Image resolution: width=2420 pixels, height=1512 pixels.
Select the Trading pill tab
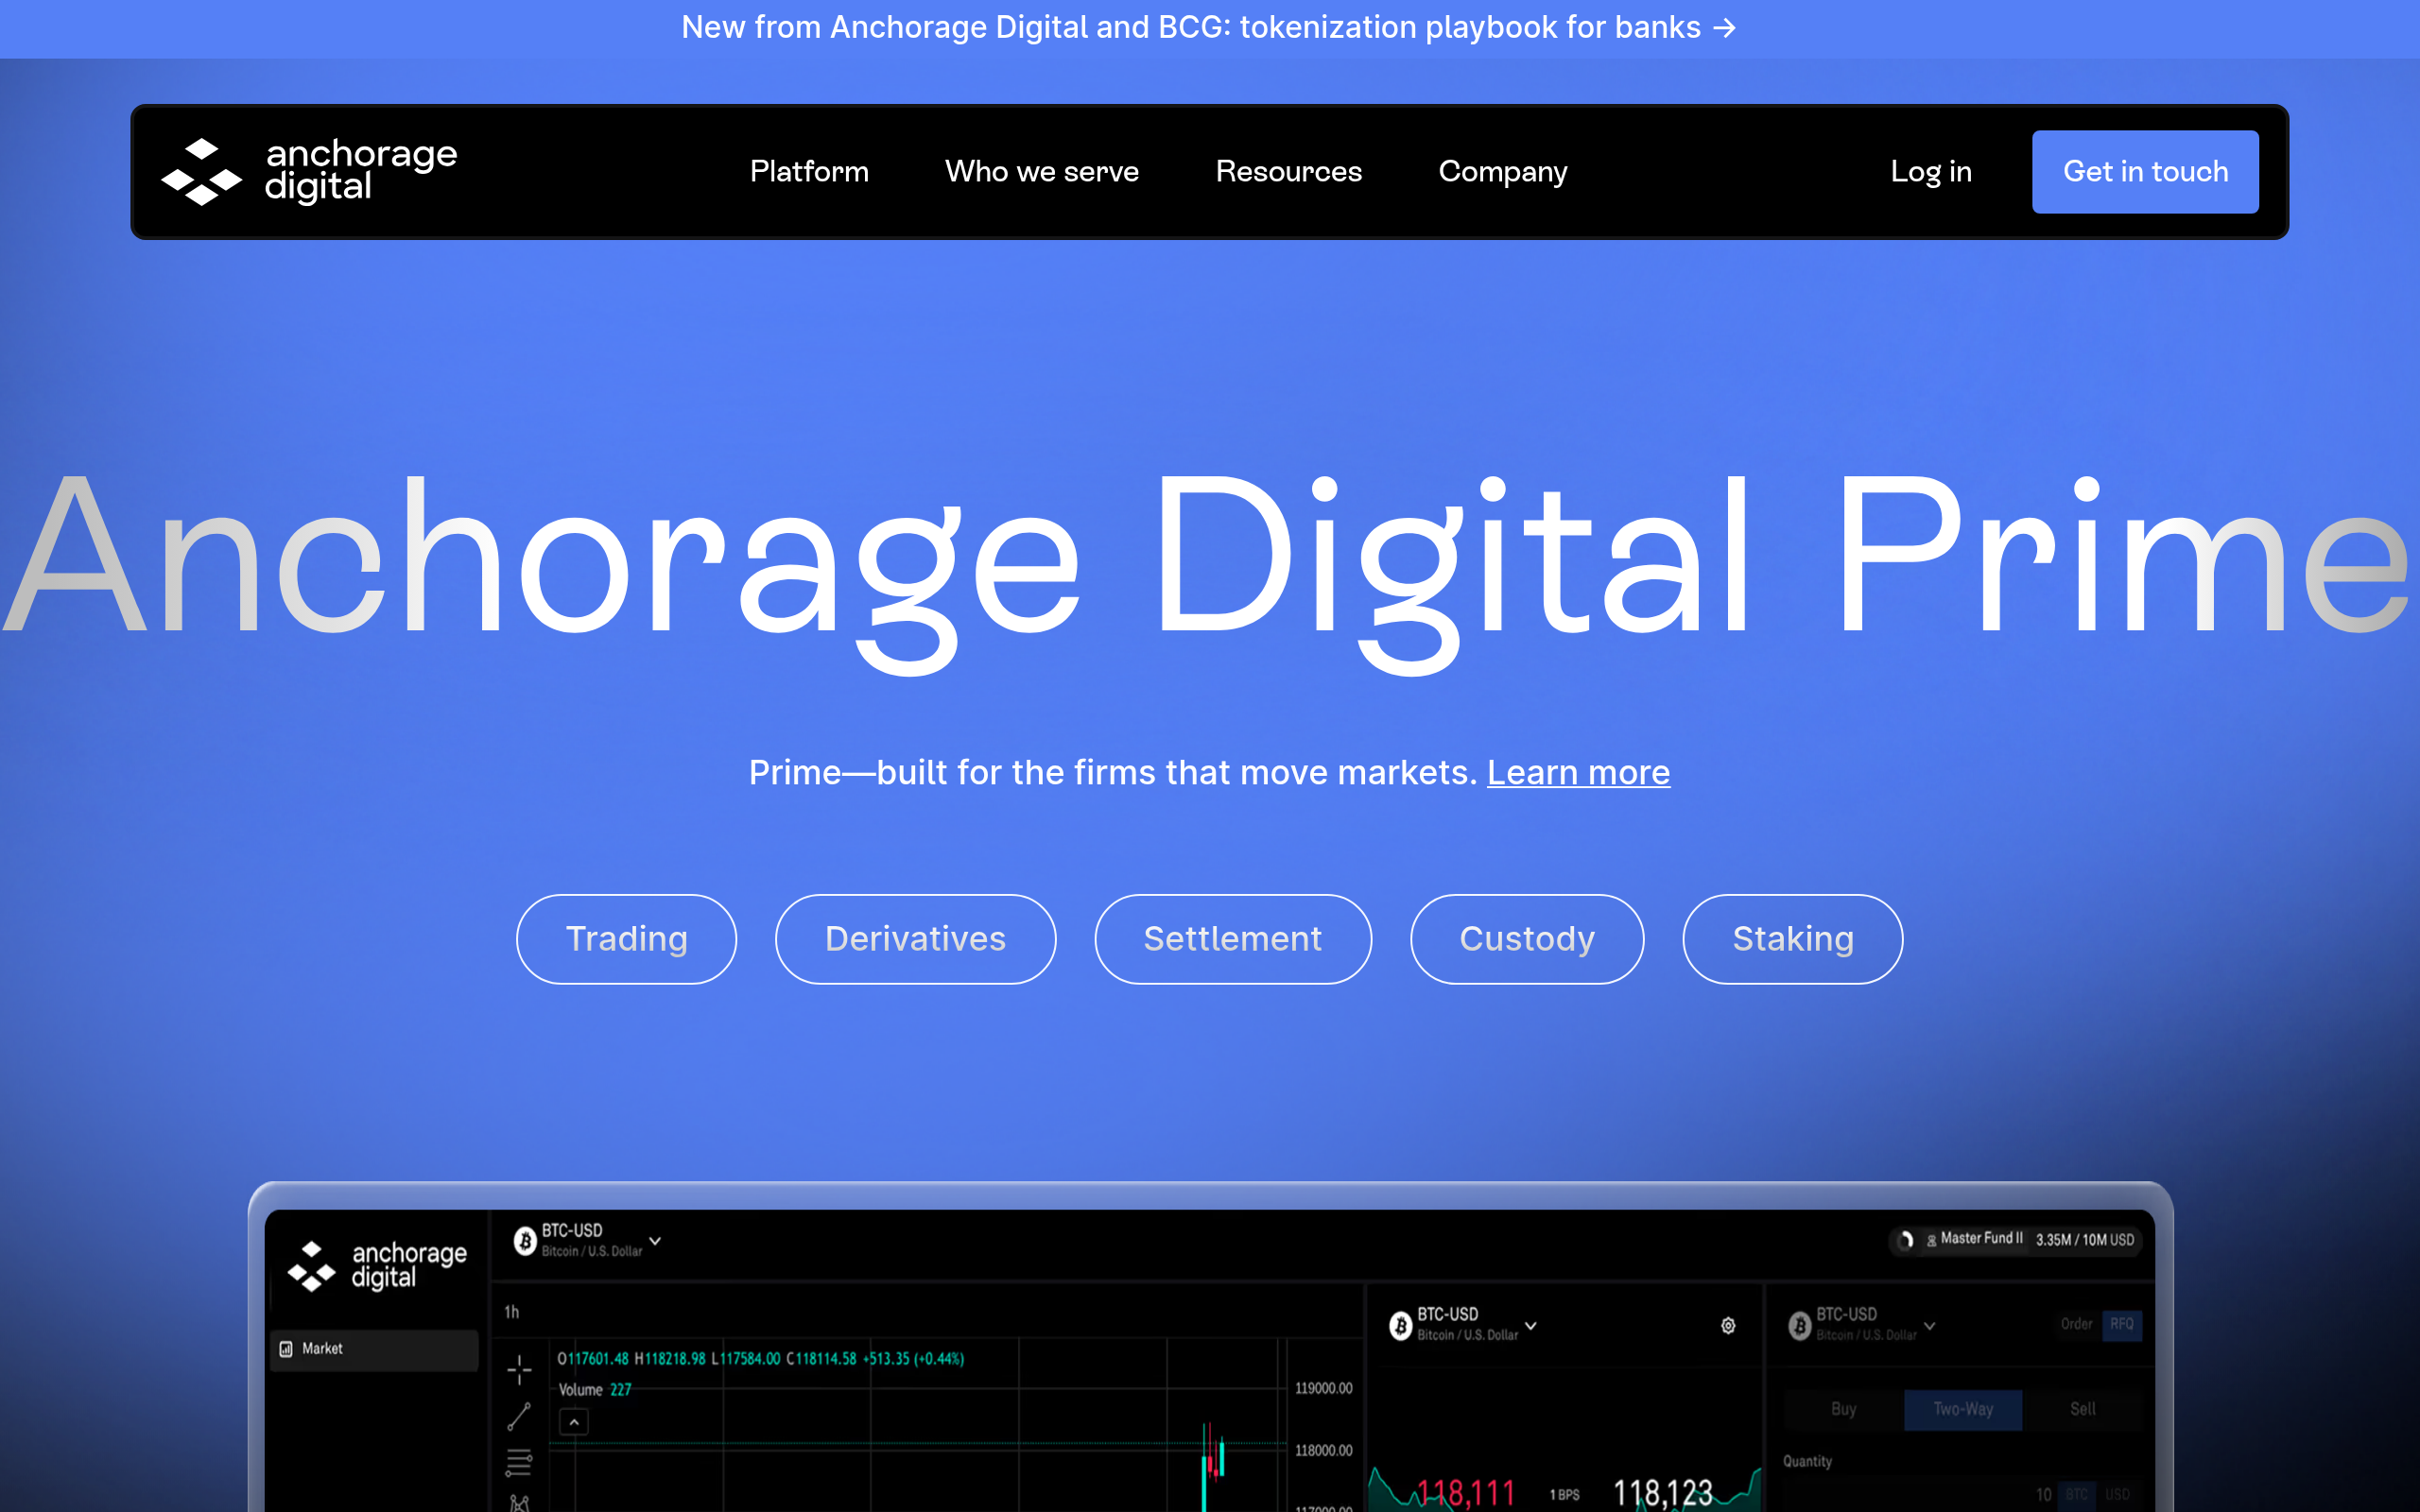(x=626, y=939)
